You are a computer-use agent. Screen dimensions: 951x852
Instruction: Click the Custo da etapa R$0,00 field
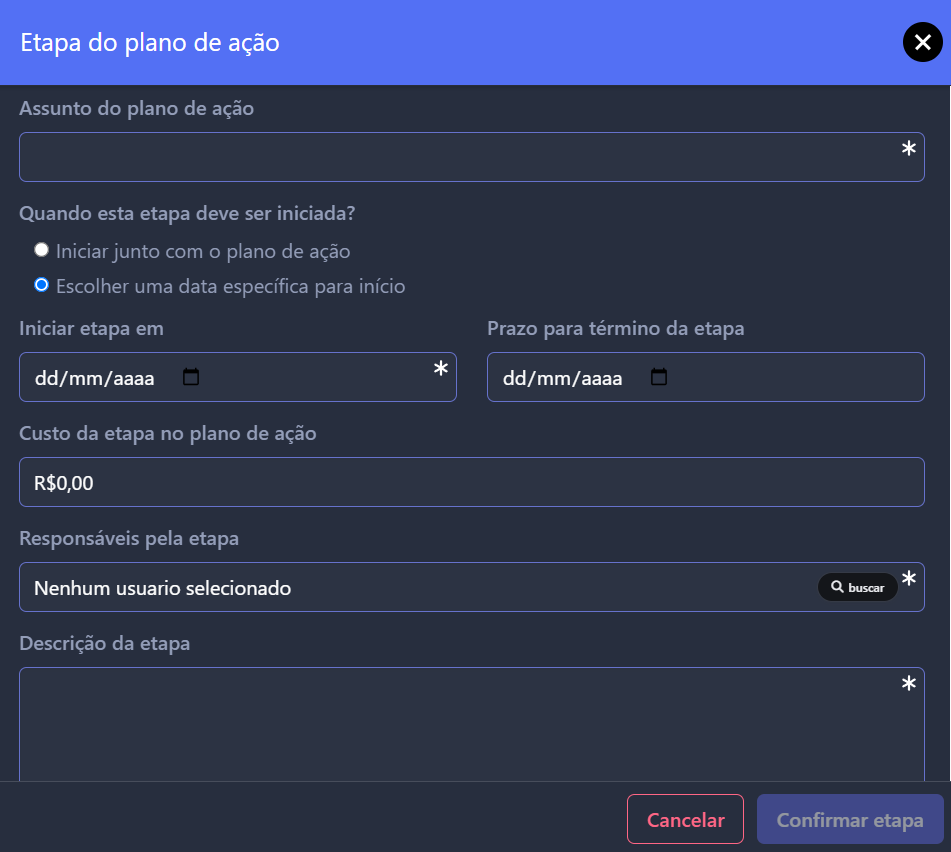click(x=471, y=482)
